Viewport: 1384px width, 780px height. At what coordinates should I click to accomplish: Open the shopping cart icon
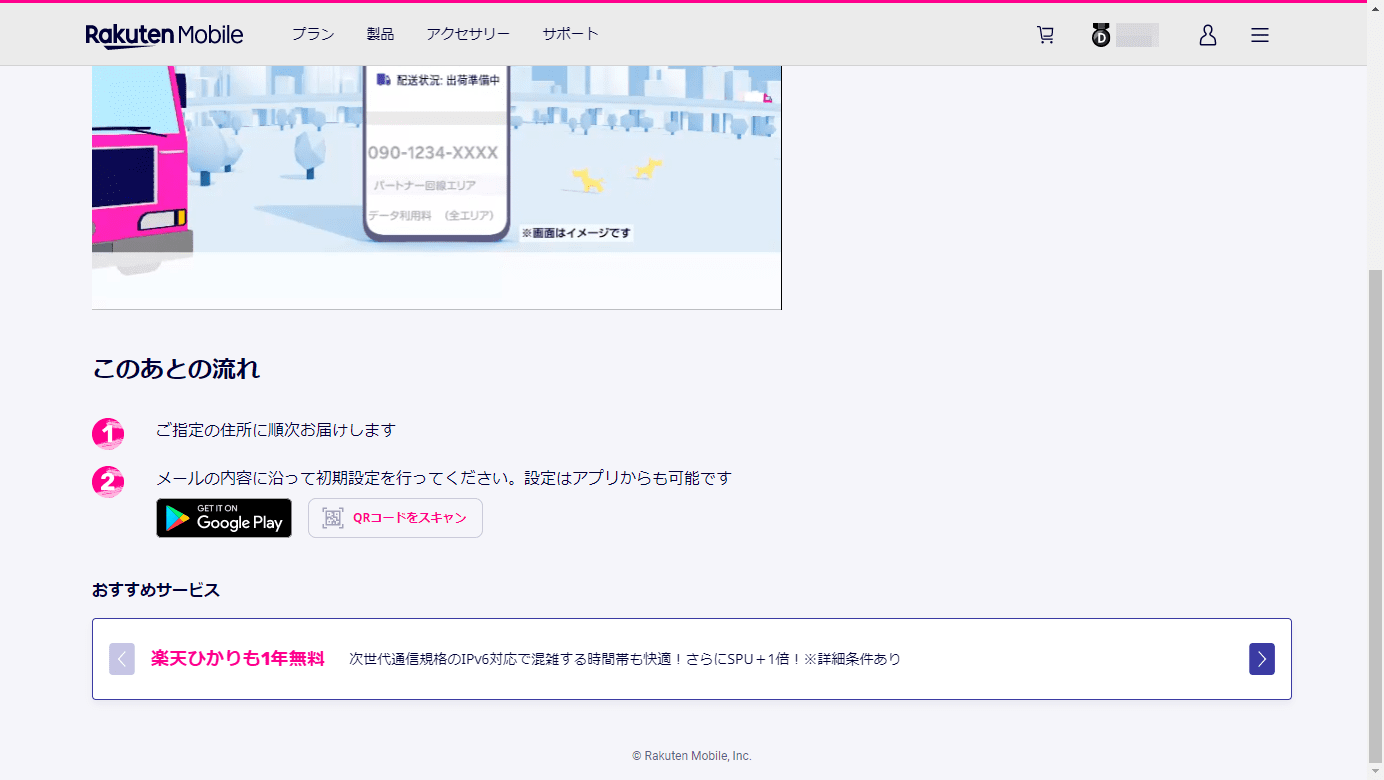point(1045,35)
